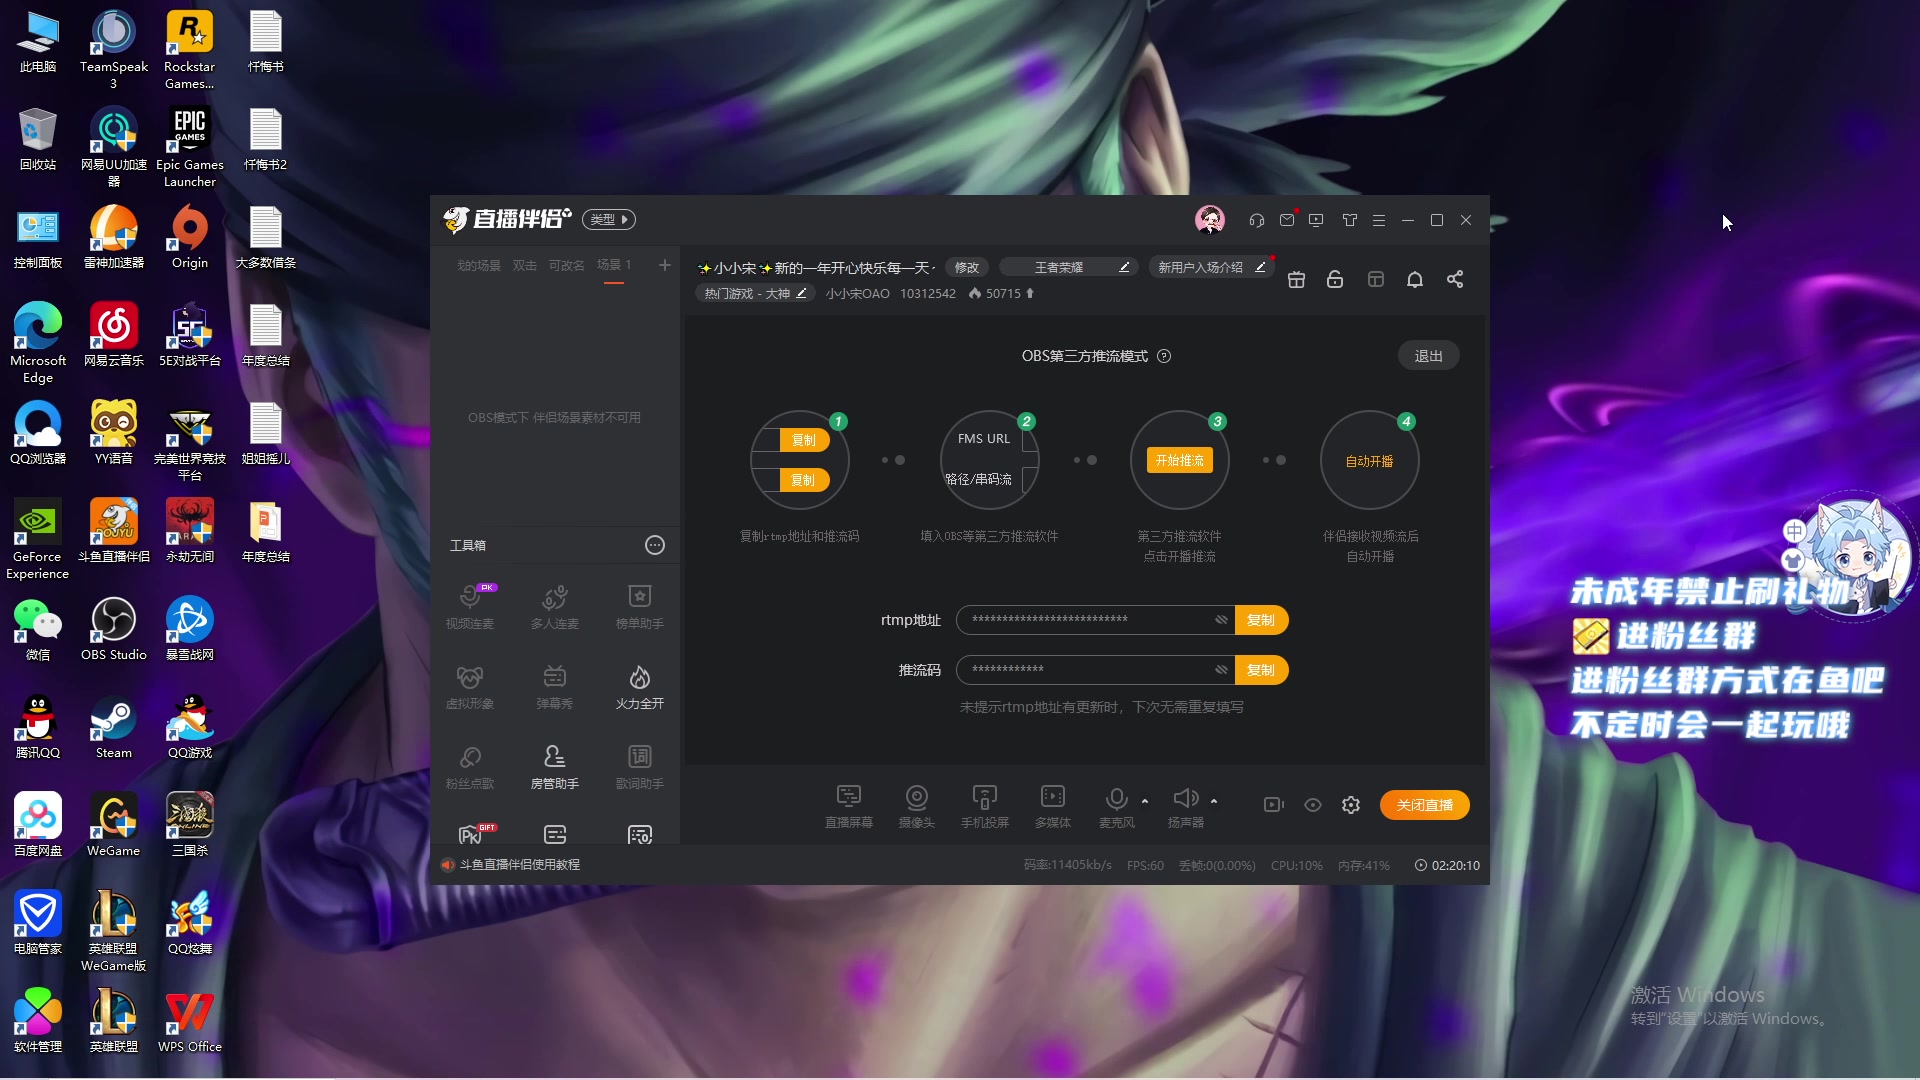
Task: Open settings gear in bottom toolbar
Action: 1351,805
